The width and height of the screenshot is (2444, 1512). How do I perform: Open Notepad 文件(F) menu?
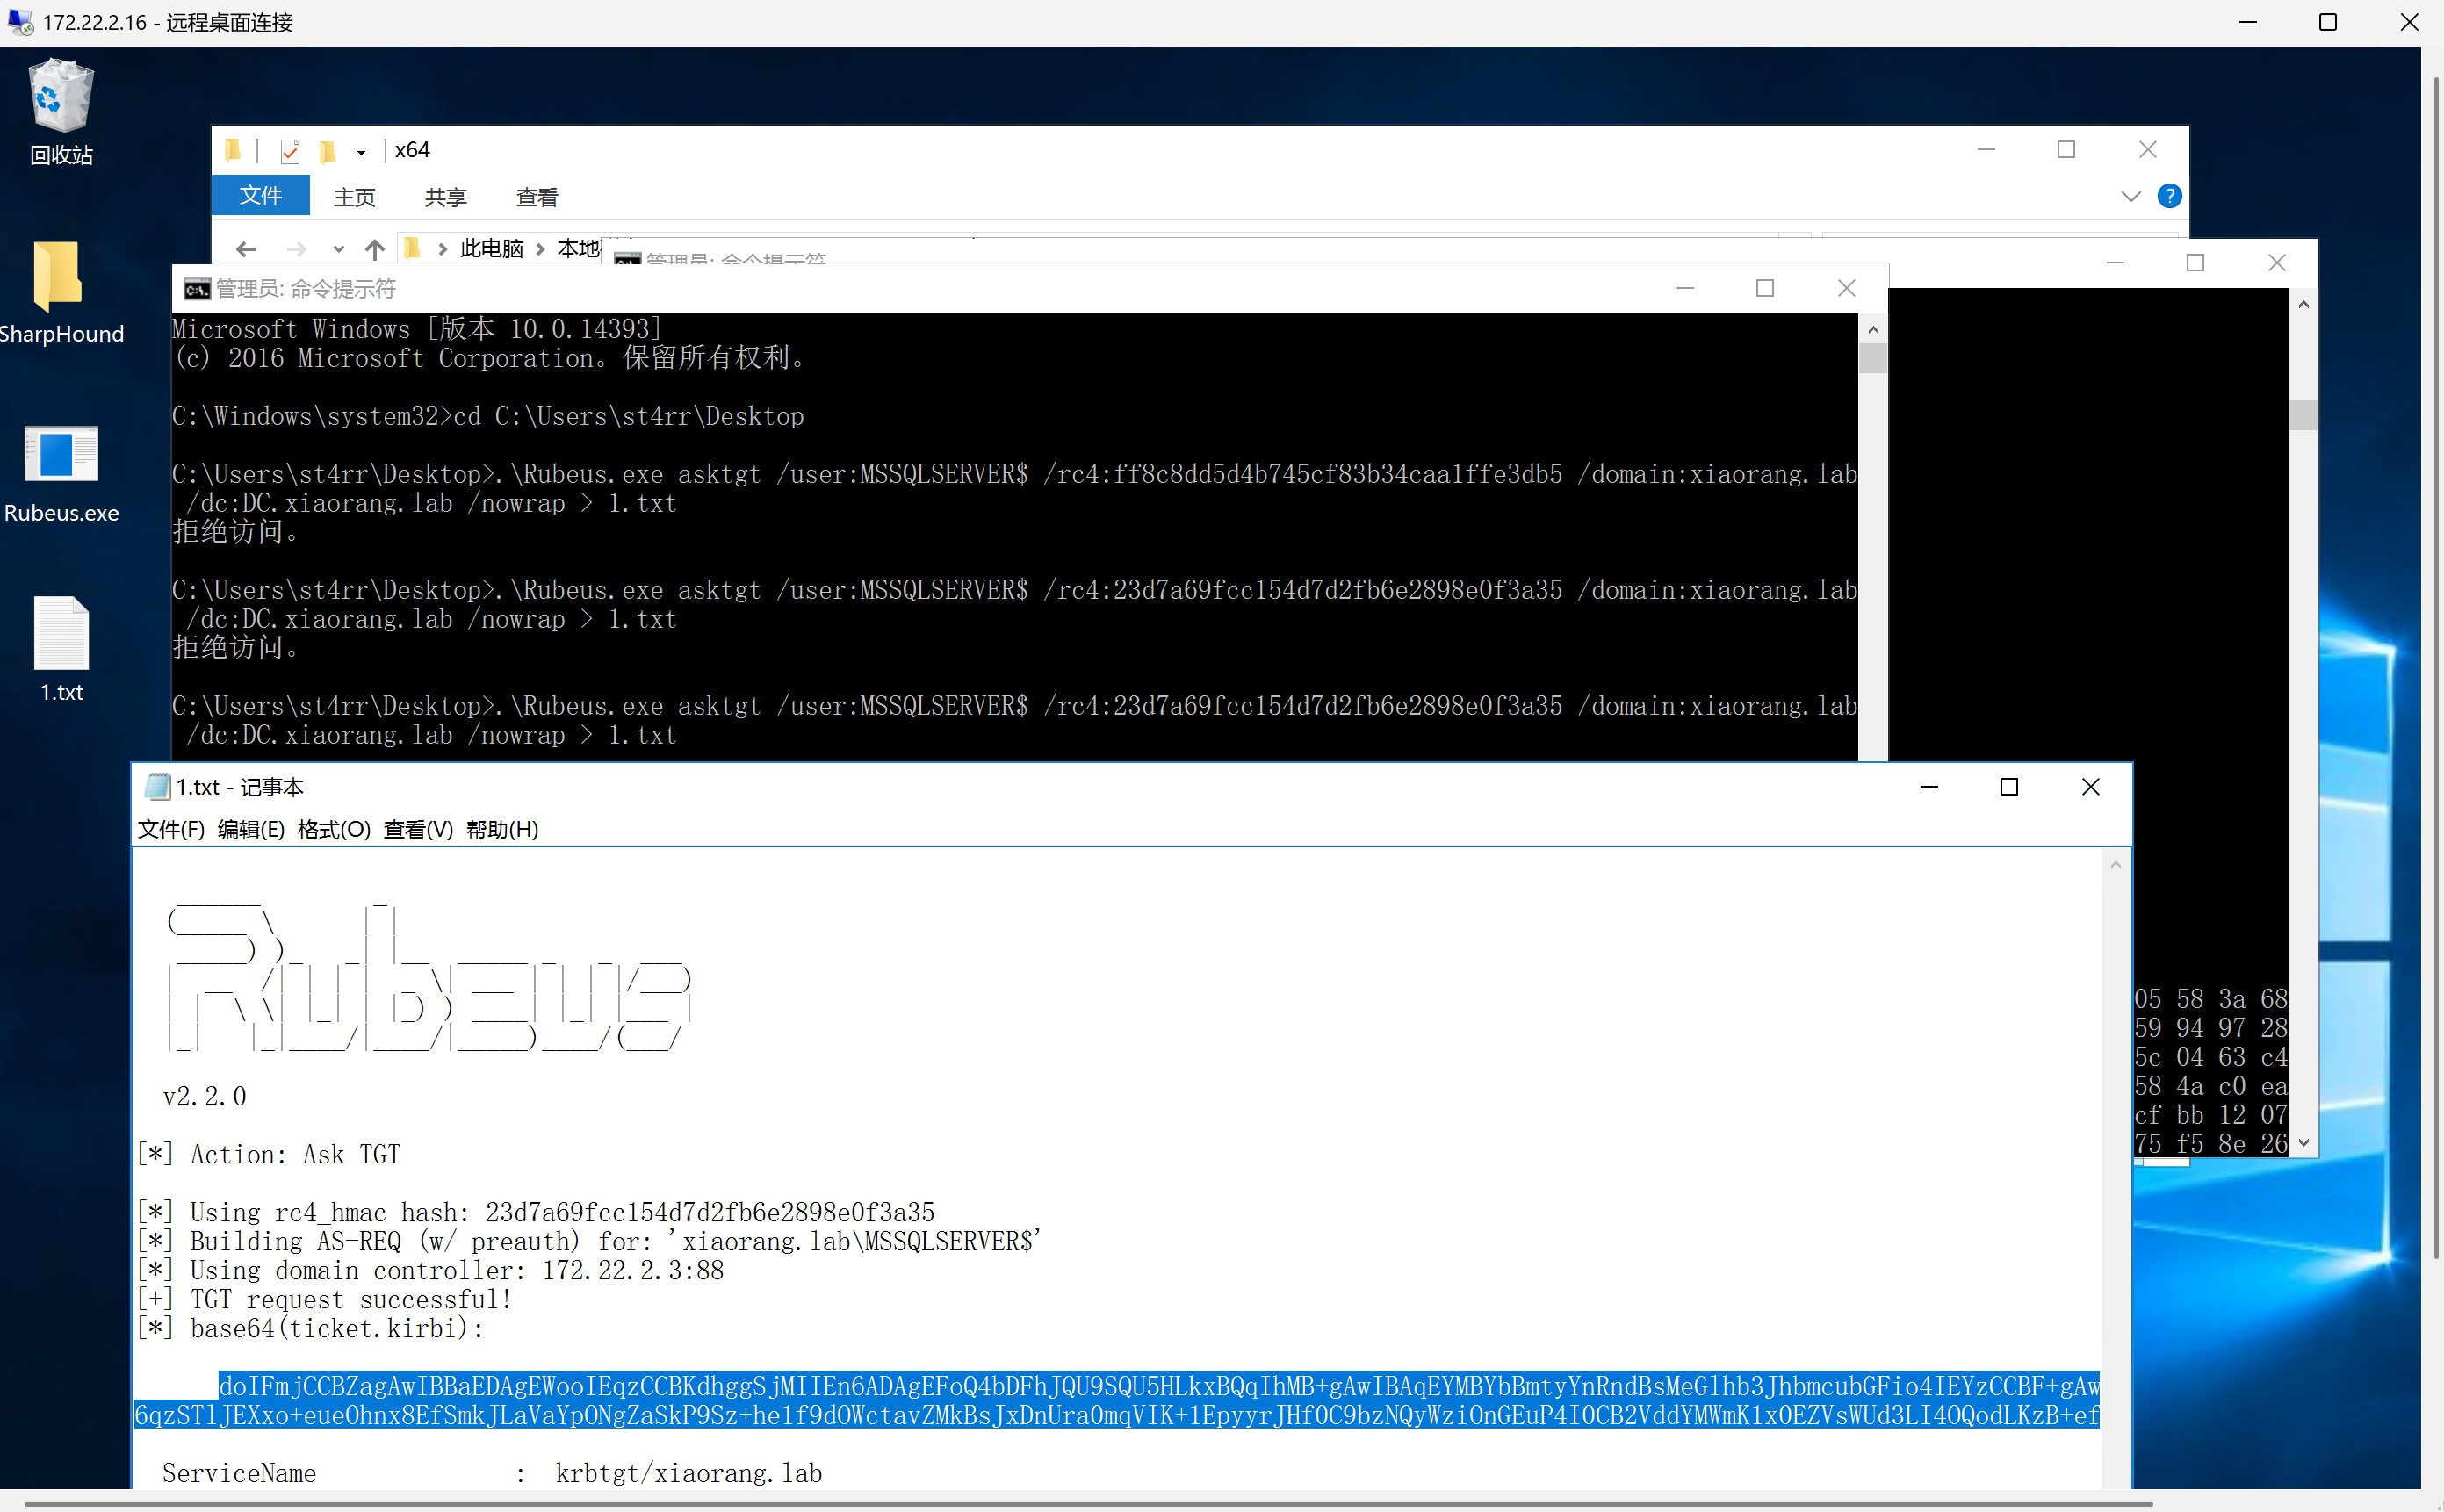click(171, 829)
